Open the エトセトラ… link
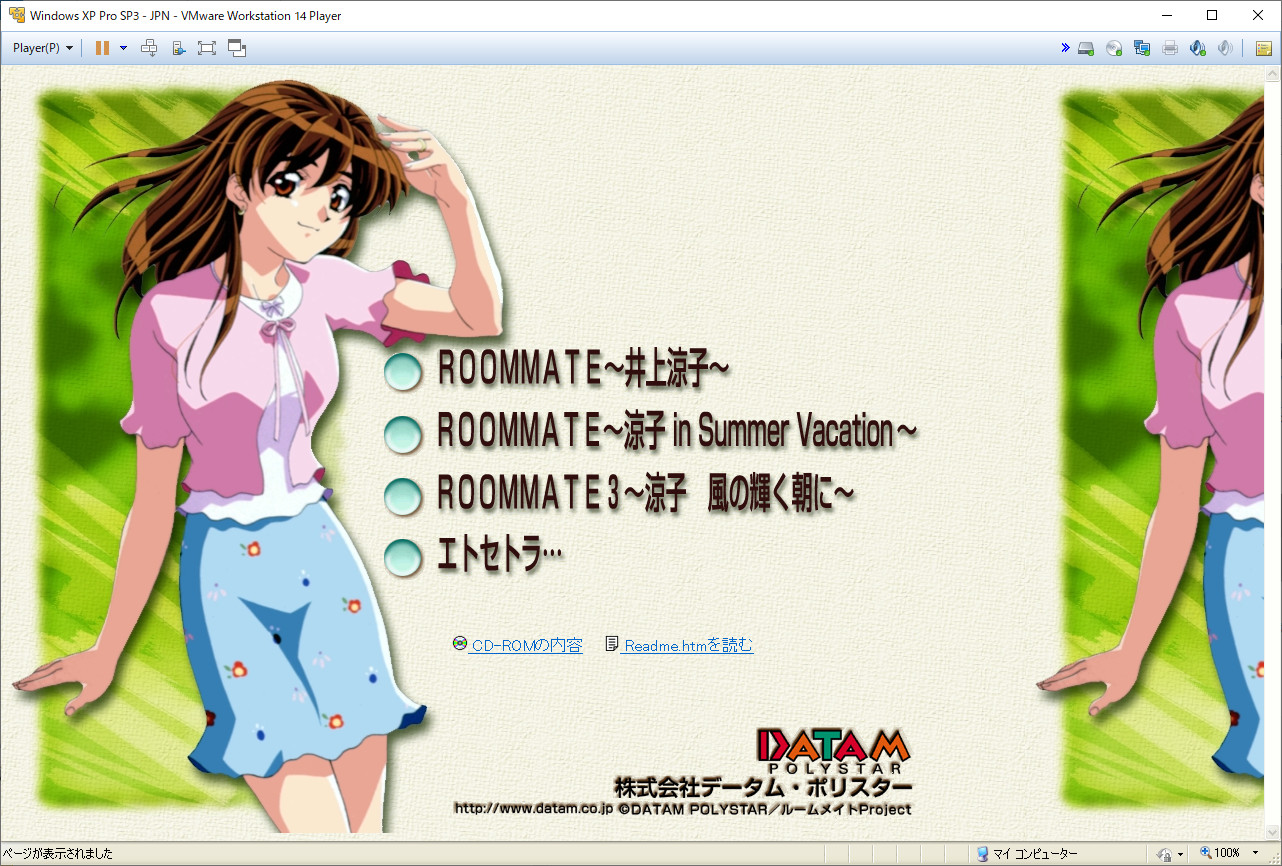This screenshot has height=866, width=1282. coord(501,556)
